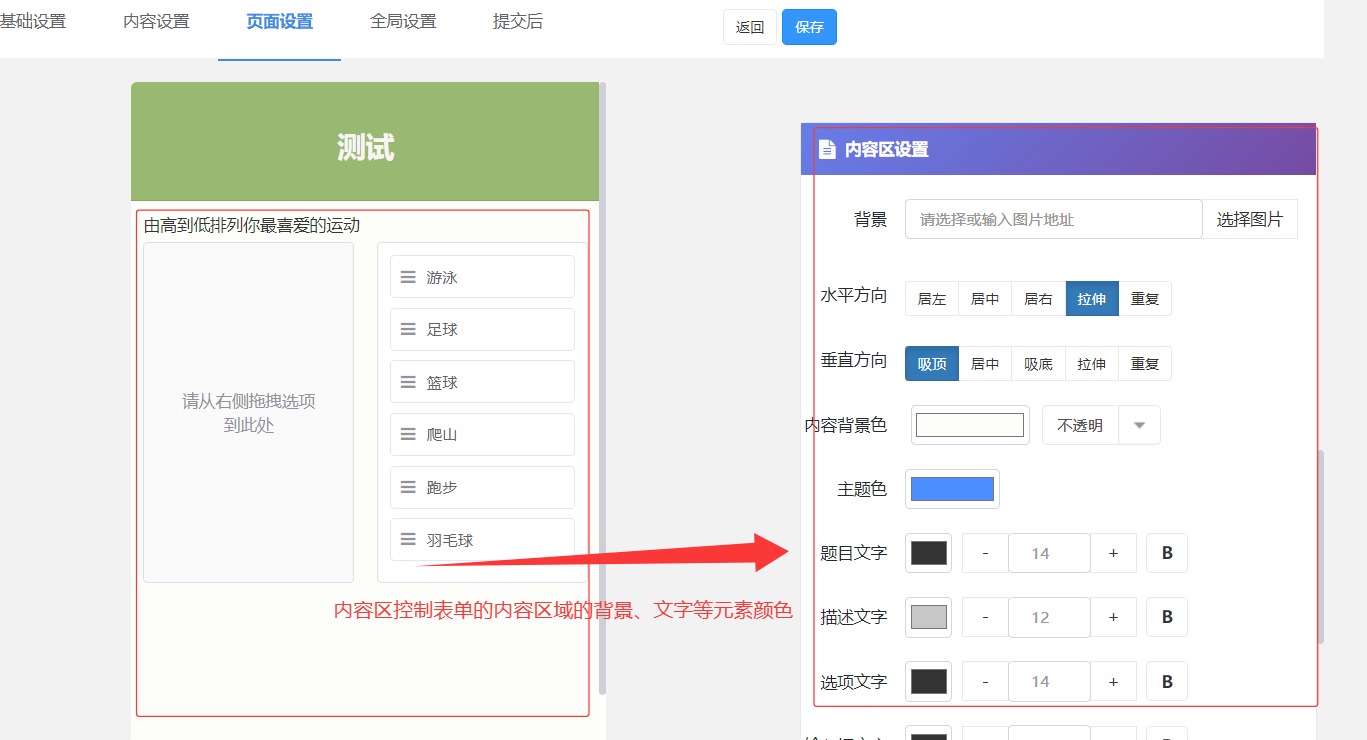The width and height of the screenshot is (1367, 740).
Task: Click drag handle icon beside 篮球
Action: (408, 382)
